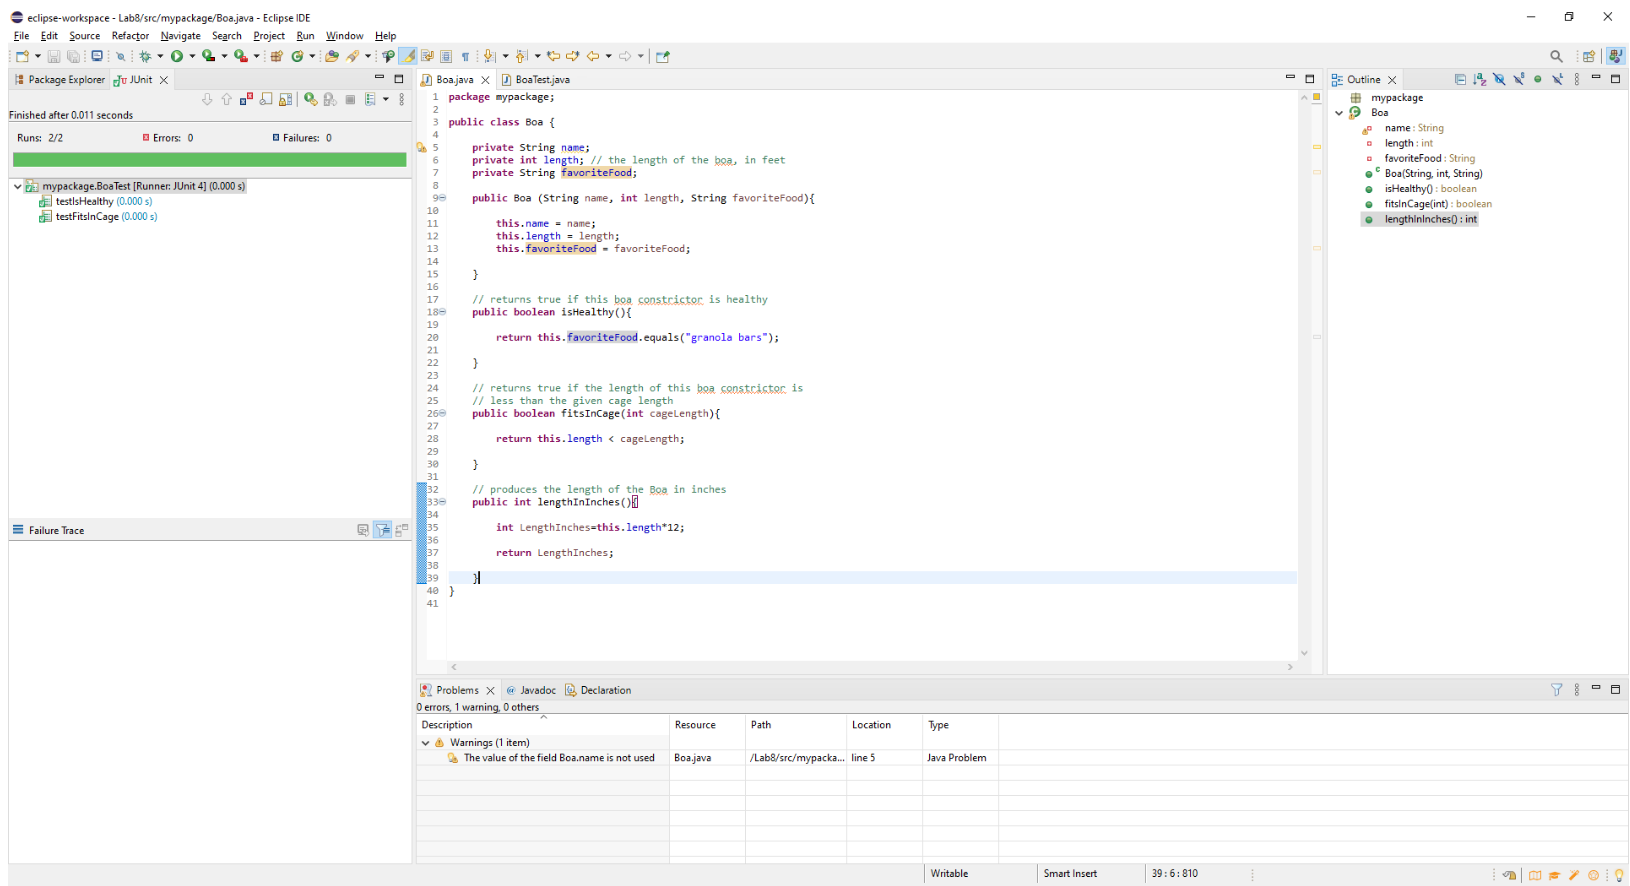The image size is (1630, 886).
Task: Click the editor vertical scrollbar
Action: click(x=1304, y=375)
